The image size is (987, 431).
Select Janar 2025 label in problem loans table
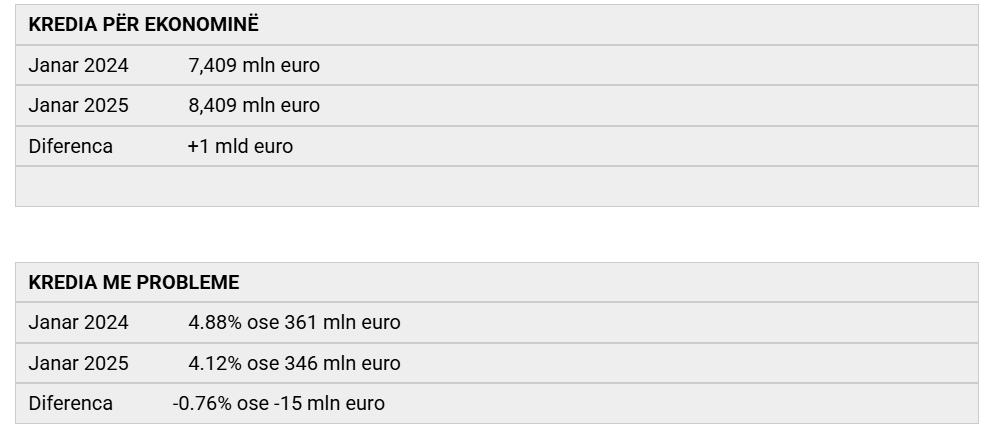coord(78,364)
